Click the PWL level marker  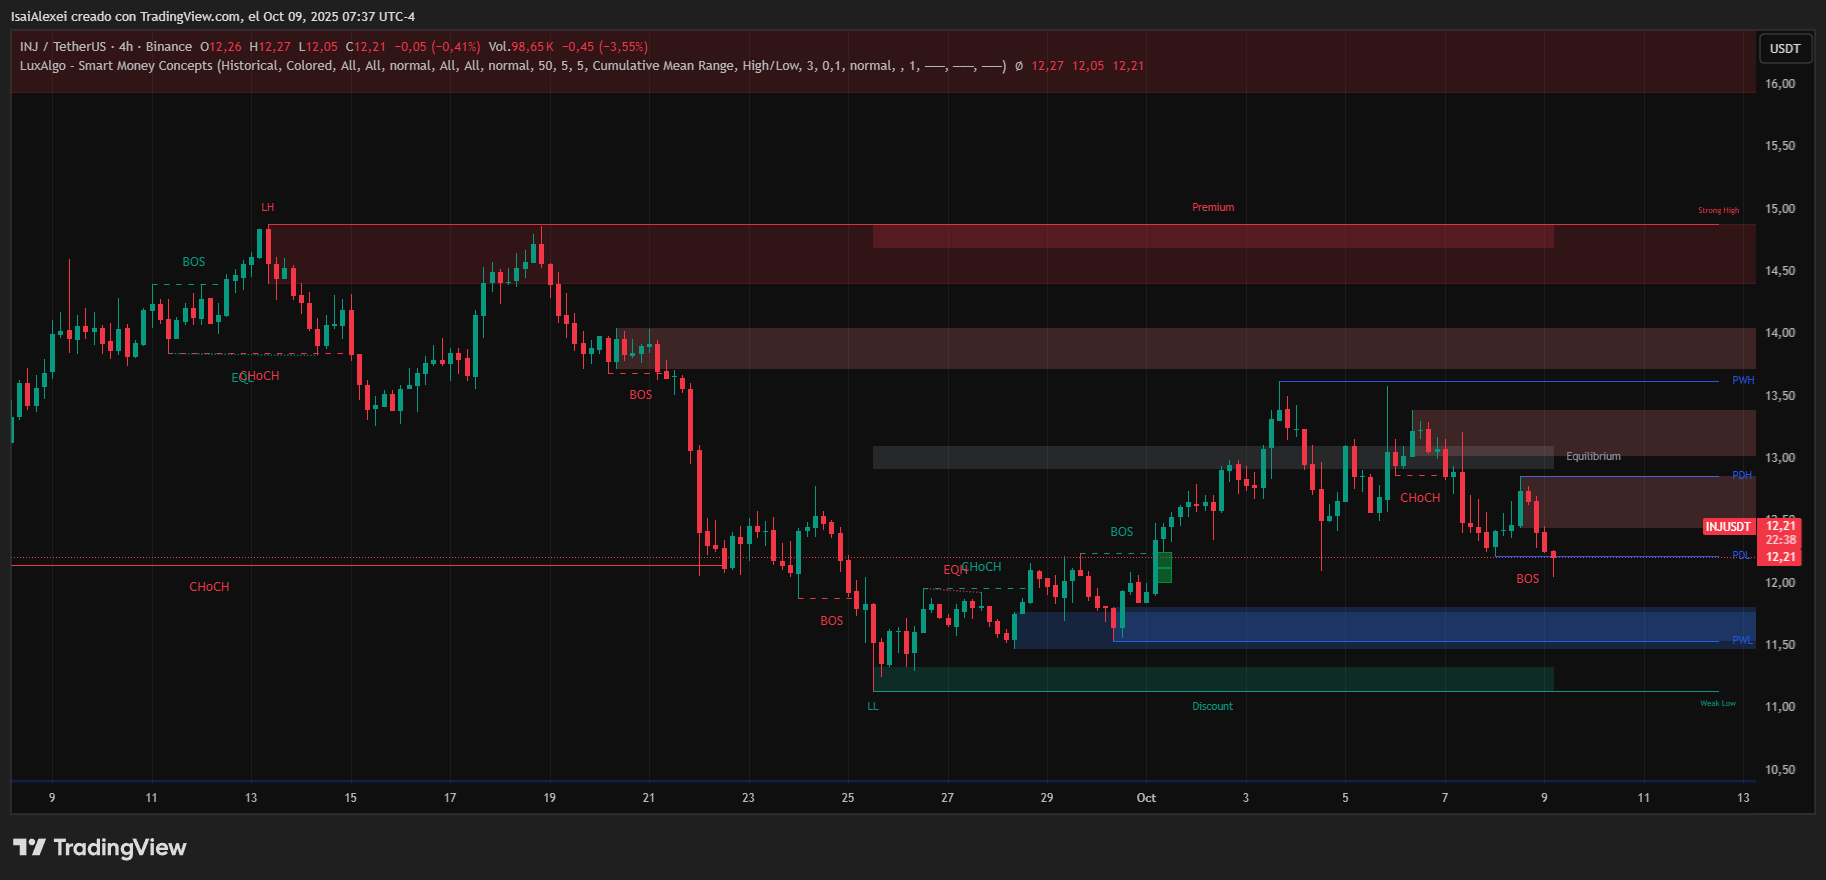click(x=1741, y=640)
